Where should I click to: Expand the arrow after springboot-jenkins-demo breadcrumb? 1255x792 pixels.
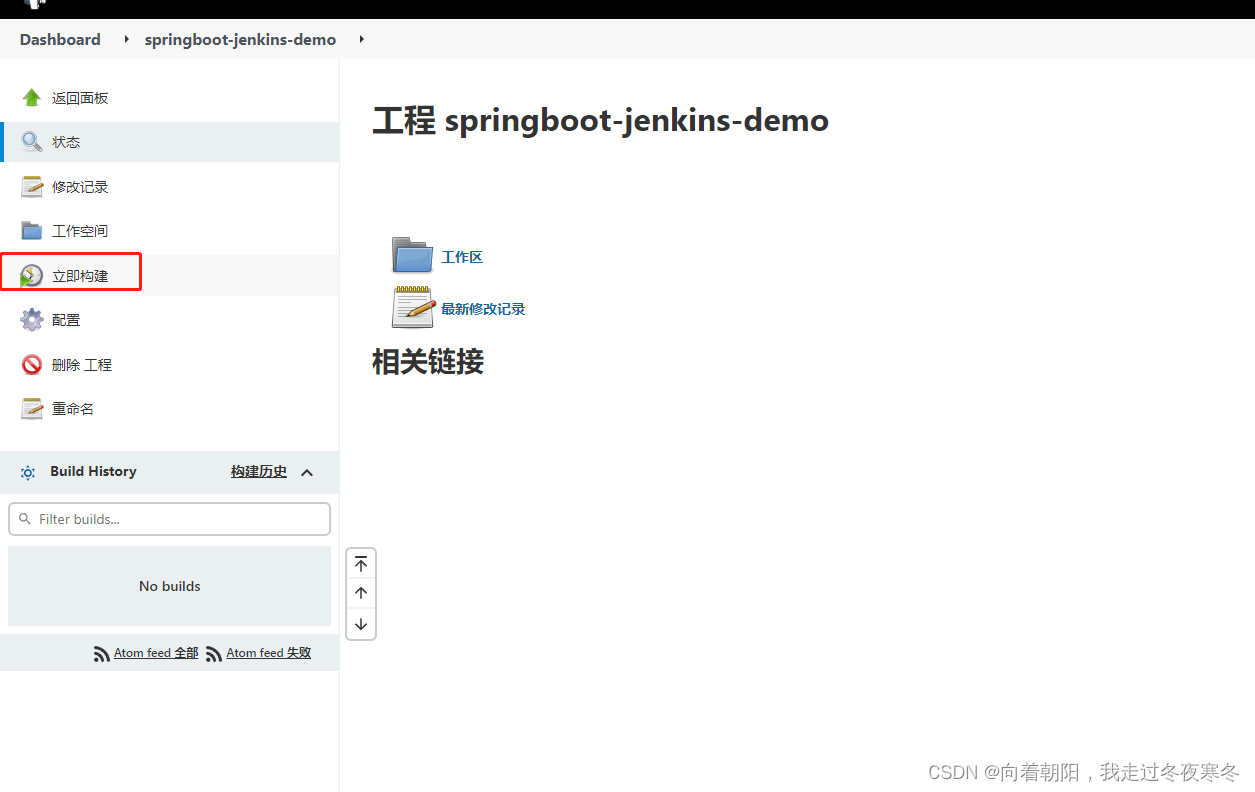(x=361, y=40)
